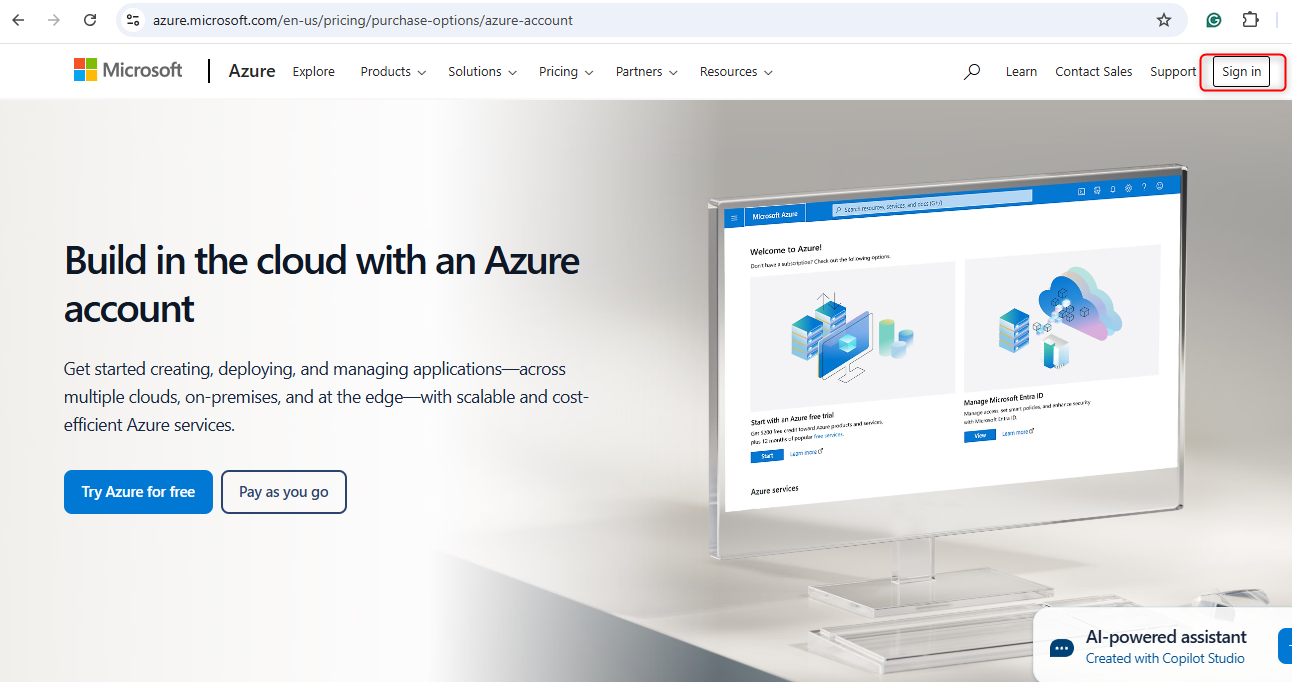Viewport: 1292px width, 682px height.
Task: Click 'Created with Copilot Studio' text
Action: coord(1165,658)
